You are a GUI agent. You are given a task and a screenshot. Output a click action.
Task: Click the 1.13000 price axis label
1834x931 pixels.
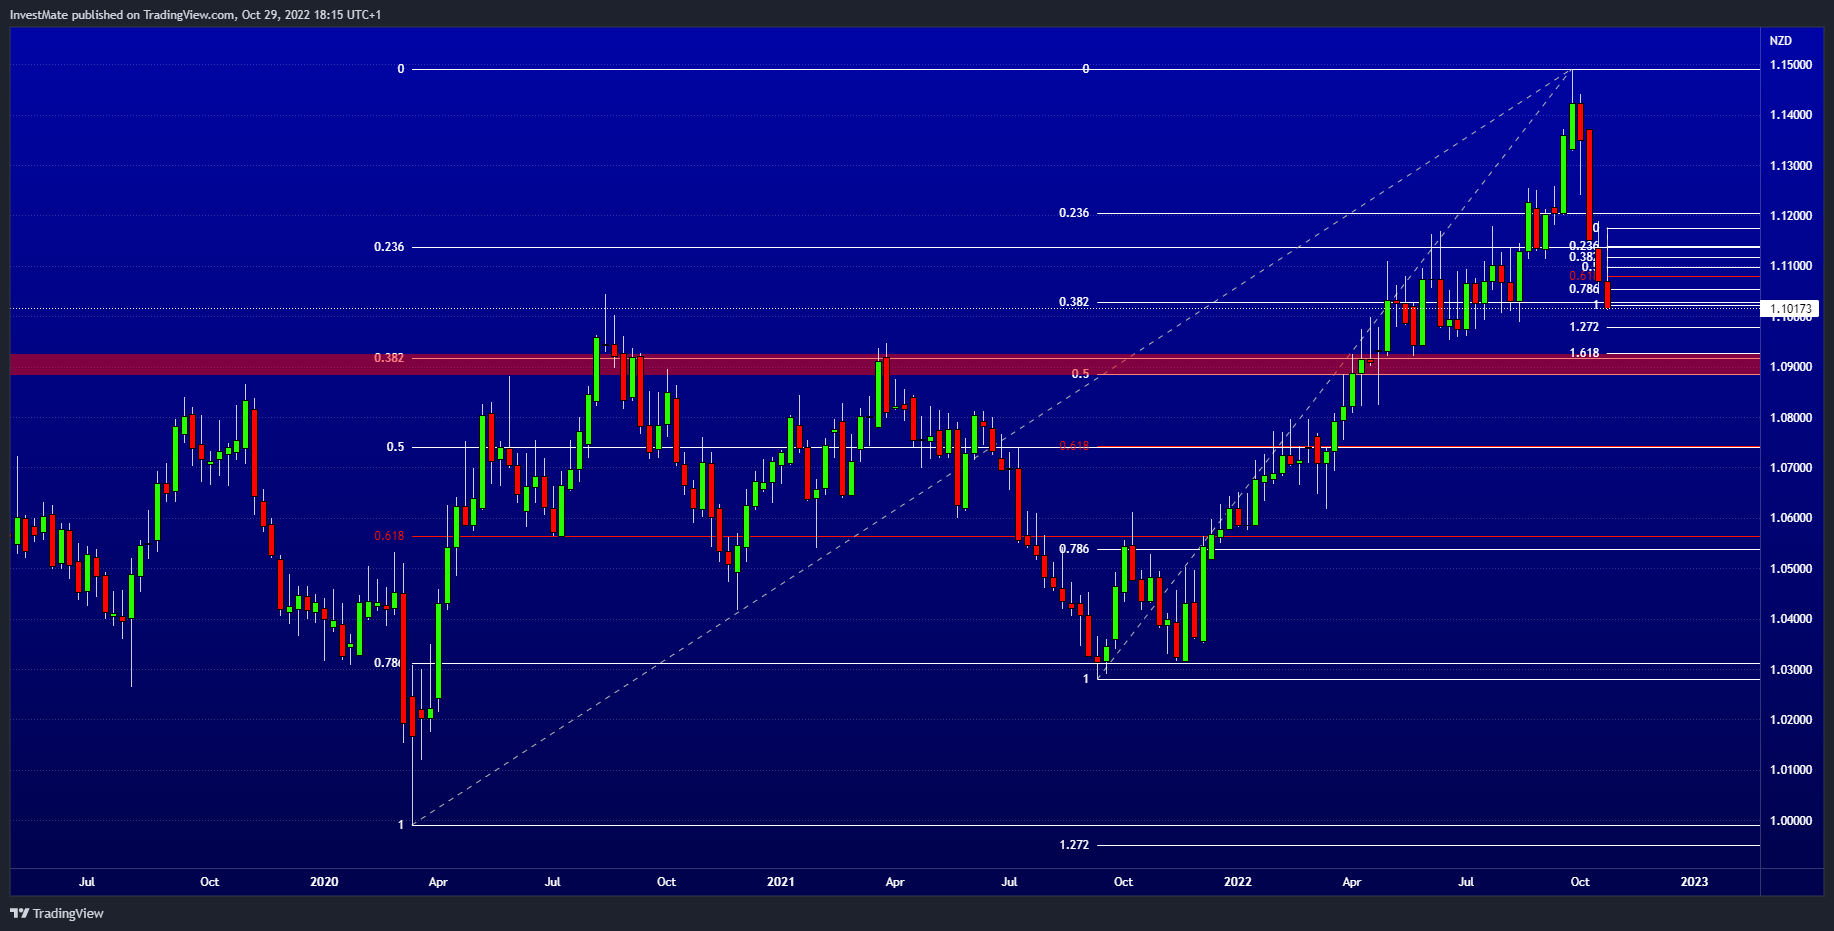click(1791, 166)
